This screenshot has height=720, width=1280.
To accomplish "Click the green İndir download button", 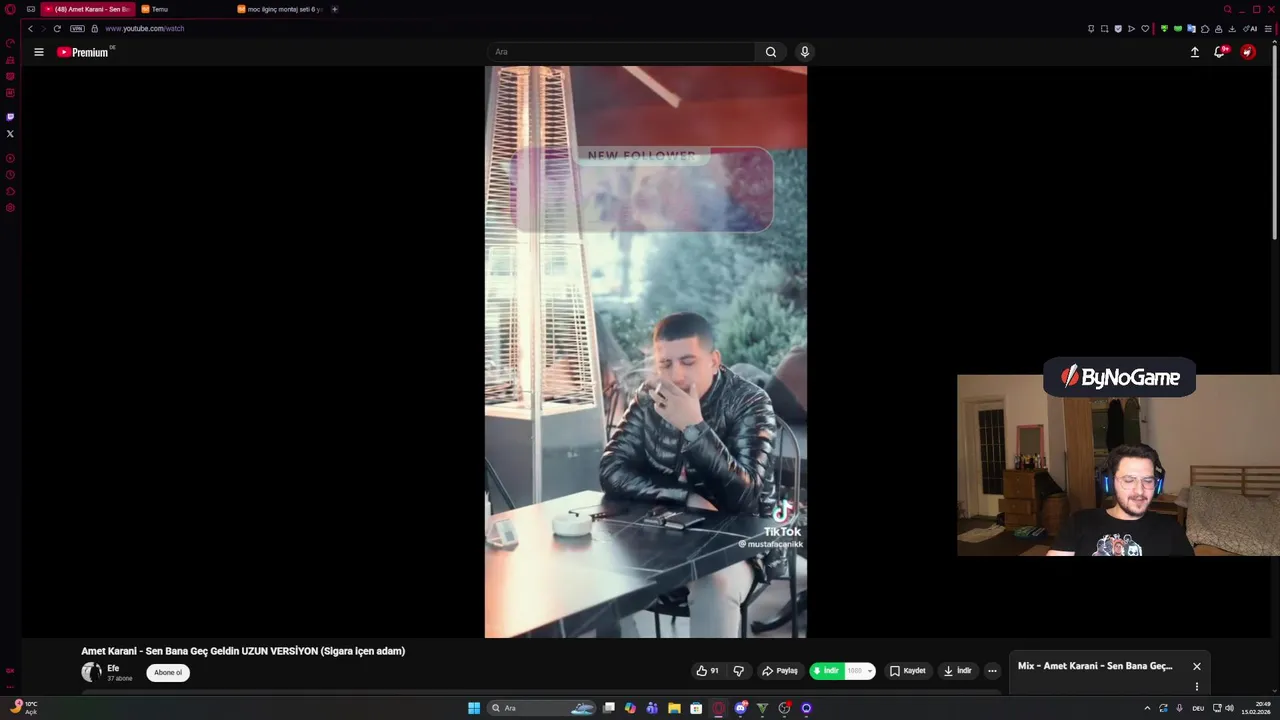I will (826, 671).
